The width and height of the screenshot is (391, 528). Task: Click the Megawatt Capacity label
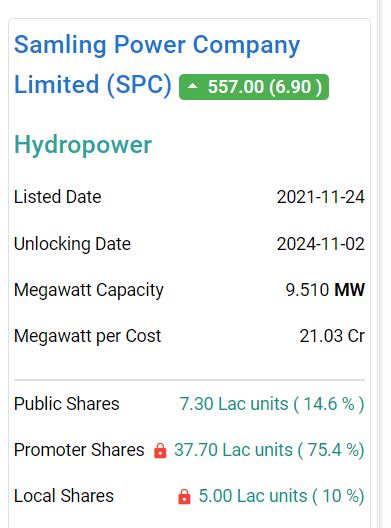pyautogui.click(x=89, y=290)
